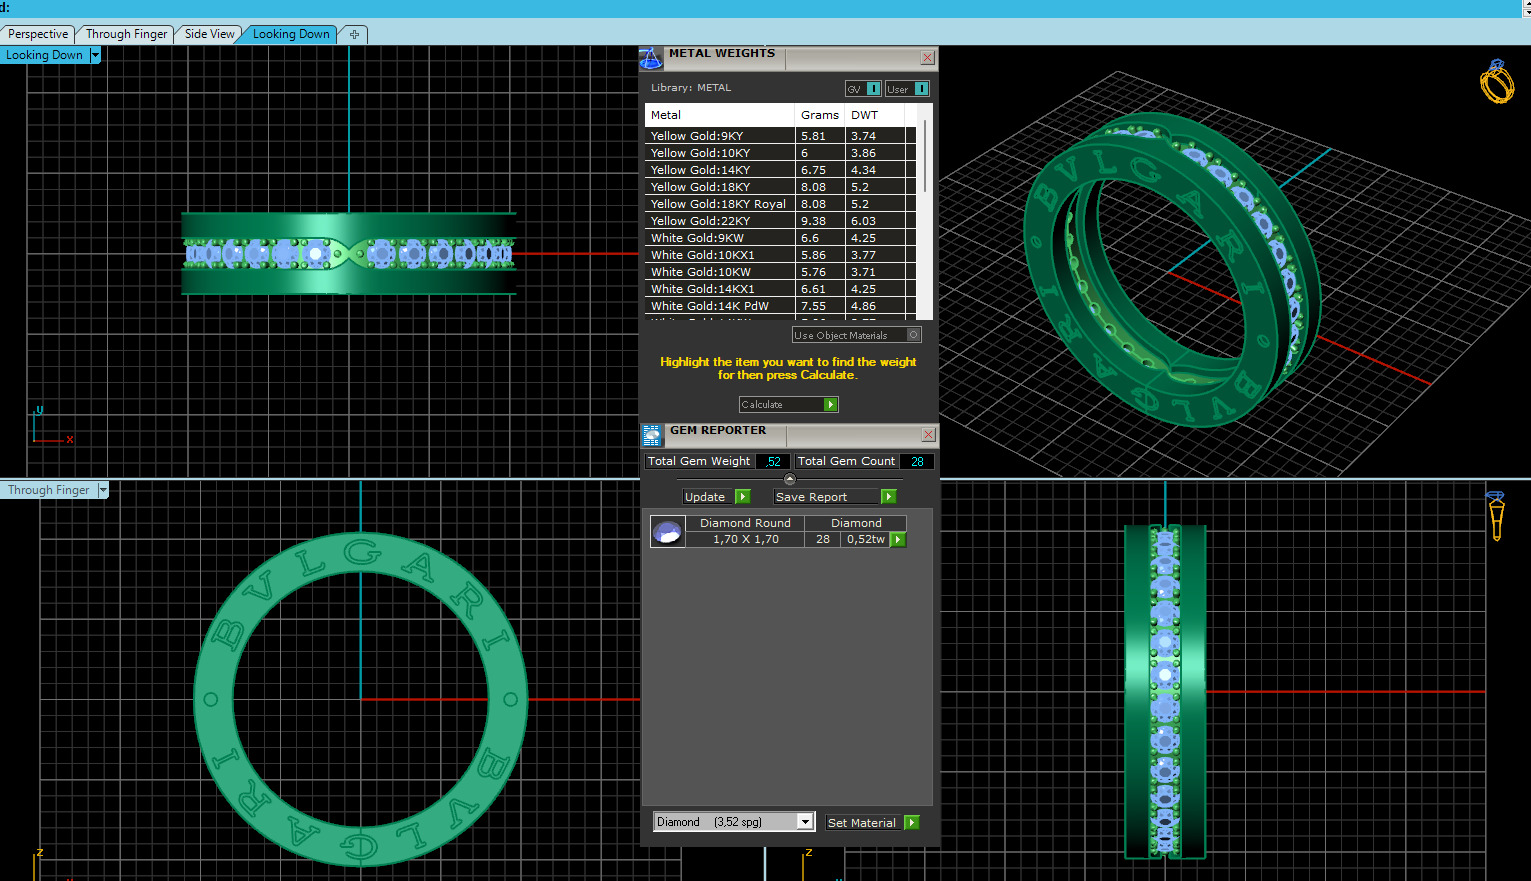Open the Looking Down viewport dropdown

[x=95, y=55]
